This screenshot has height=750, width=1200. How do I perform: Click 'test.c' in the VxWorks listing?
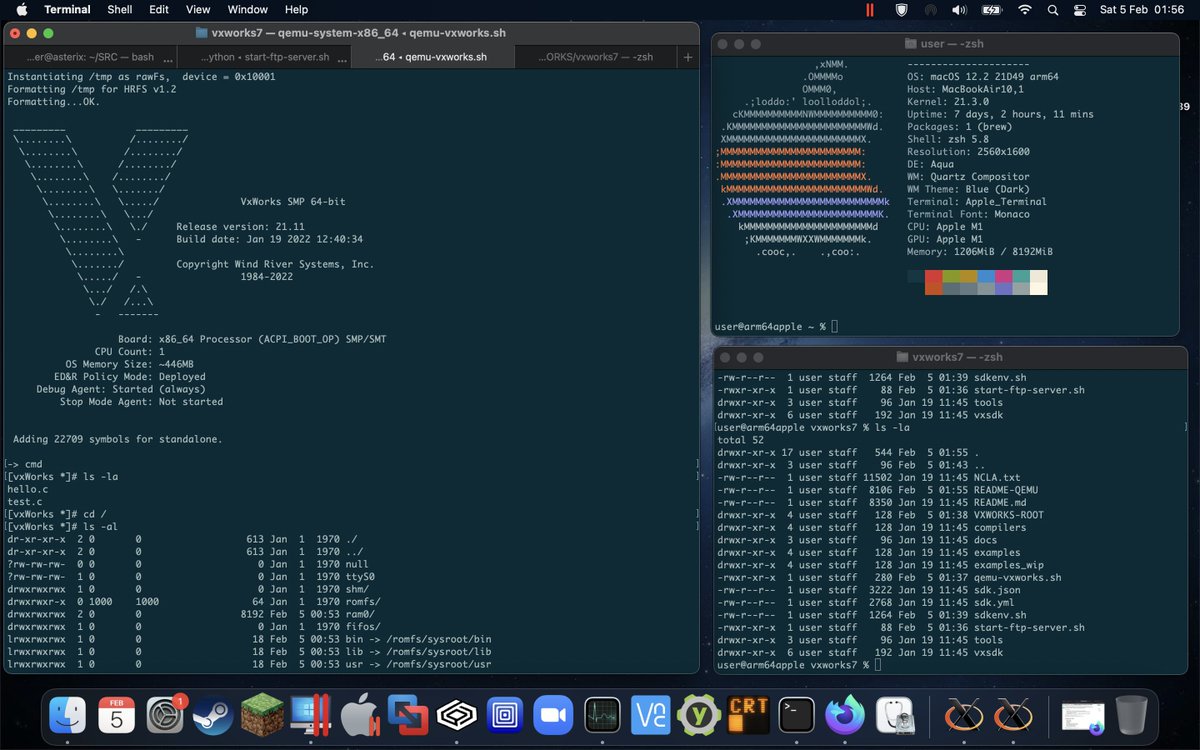tap(25, 502)
